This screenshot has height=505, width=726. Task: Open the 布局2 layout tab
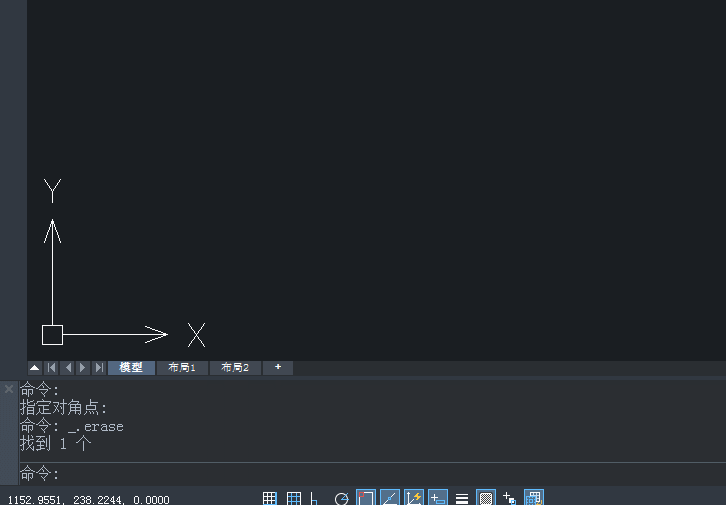[235, 368]
